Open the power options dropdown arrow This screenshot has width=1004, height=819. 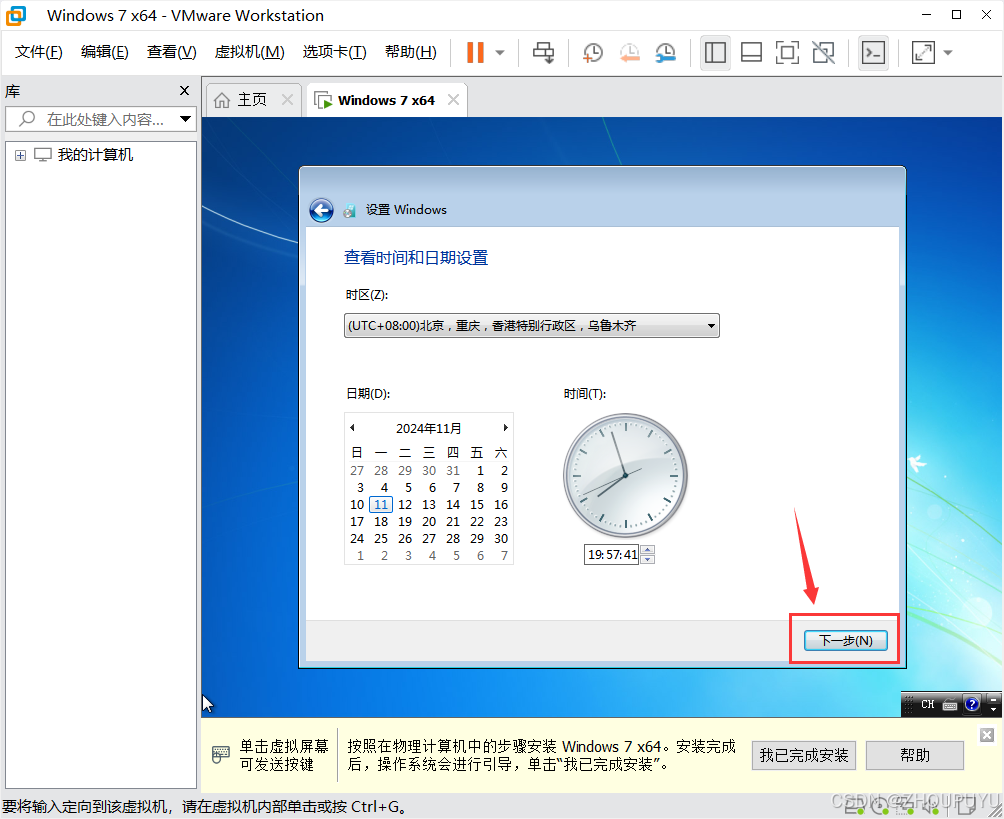coord(500,53)
